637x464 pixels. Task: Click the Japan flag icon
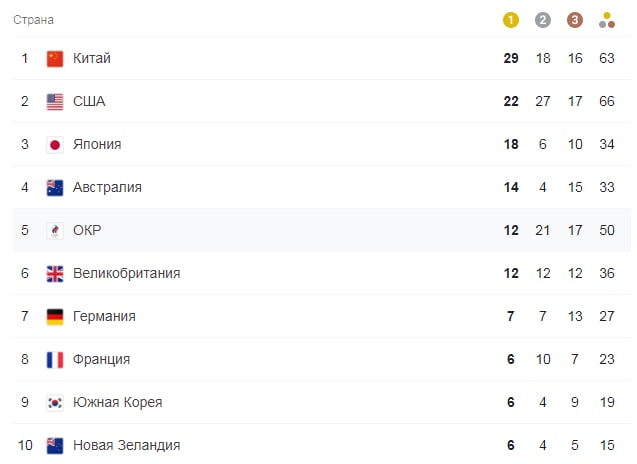click(x=55, y=145)
